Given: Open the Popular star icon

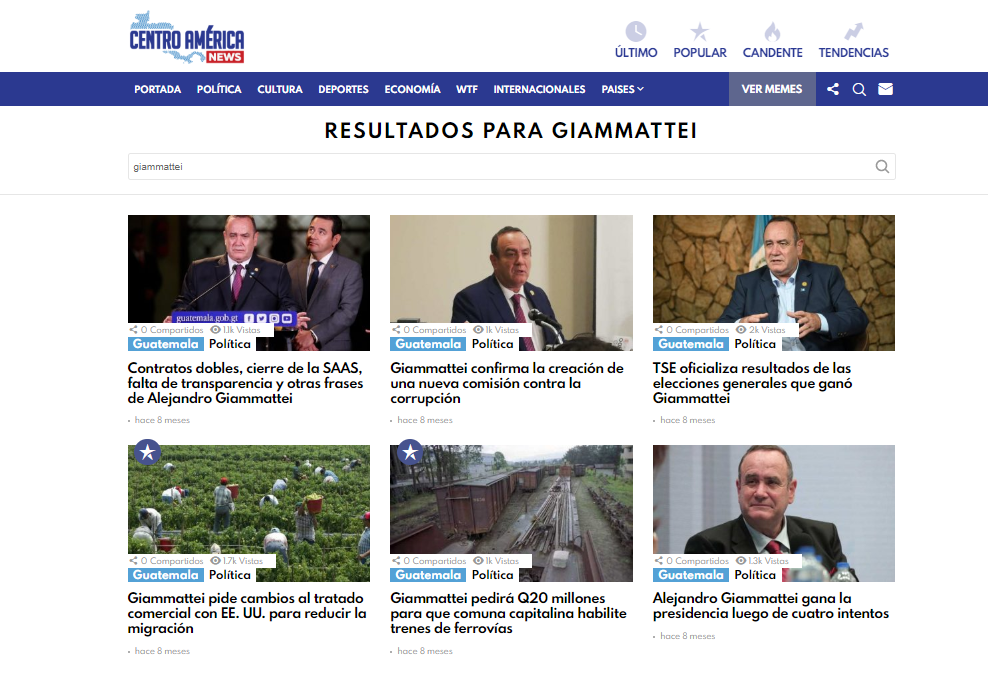Looking at the screenshot, I should point(699,32).
